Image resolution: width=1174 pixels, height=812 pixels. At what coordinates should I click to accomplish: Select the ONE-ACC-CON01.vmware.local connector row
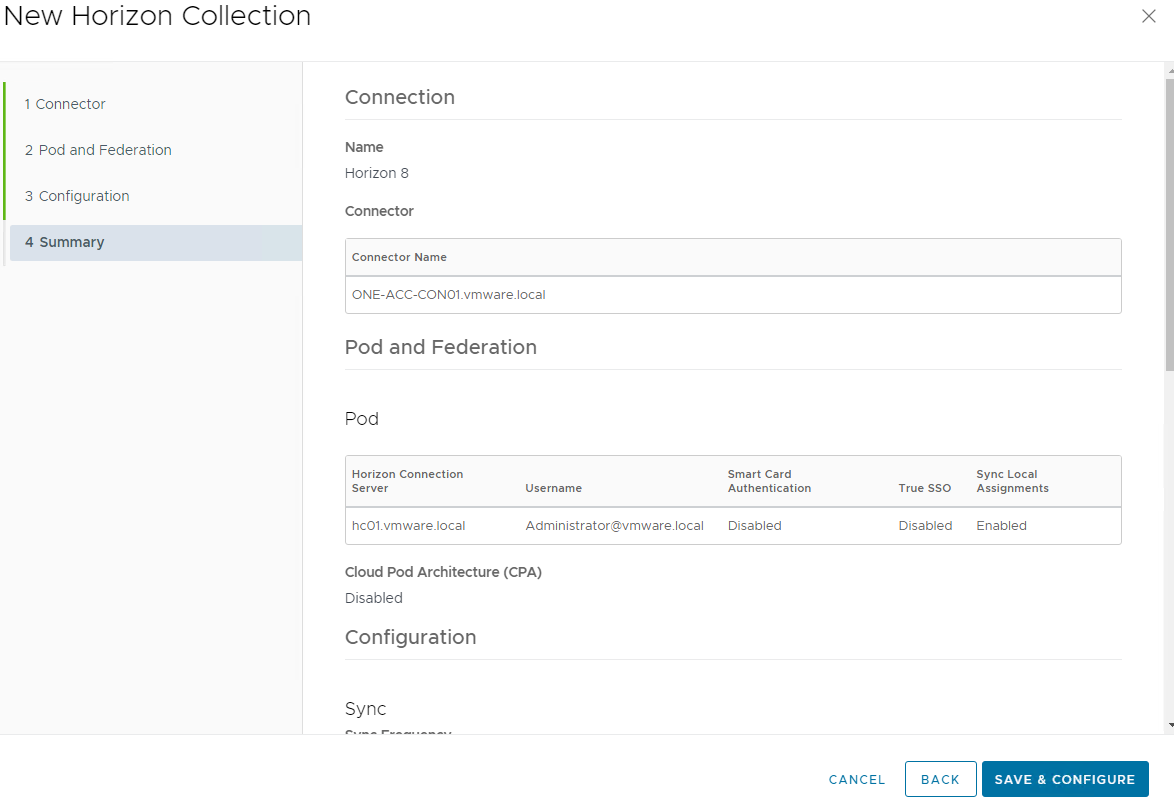click(x=448, y=294)
